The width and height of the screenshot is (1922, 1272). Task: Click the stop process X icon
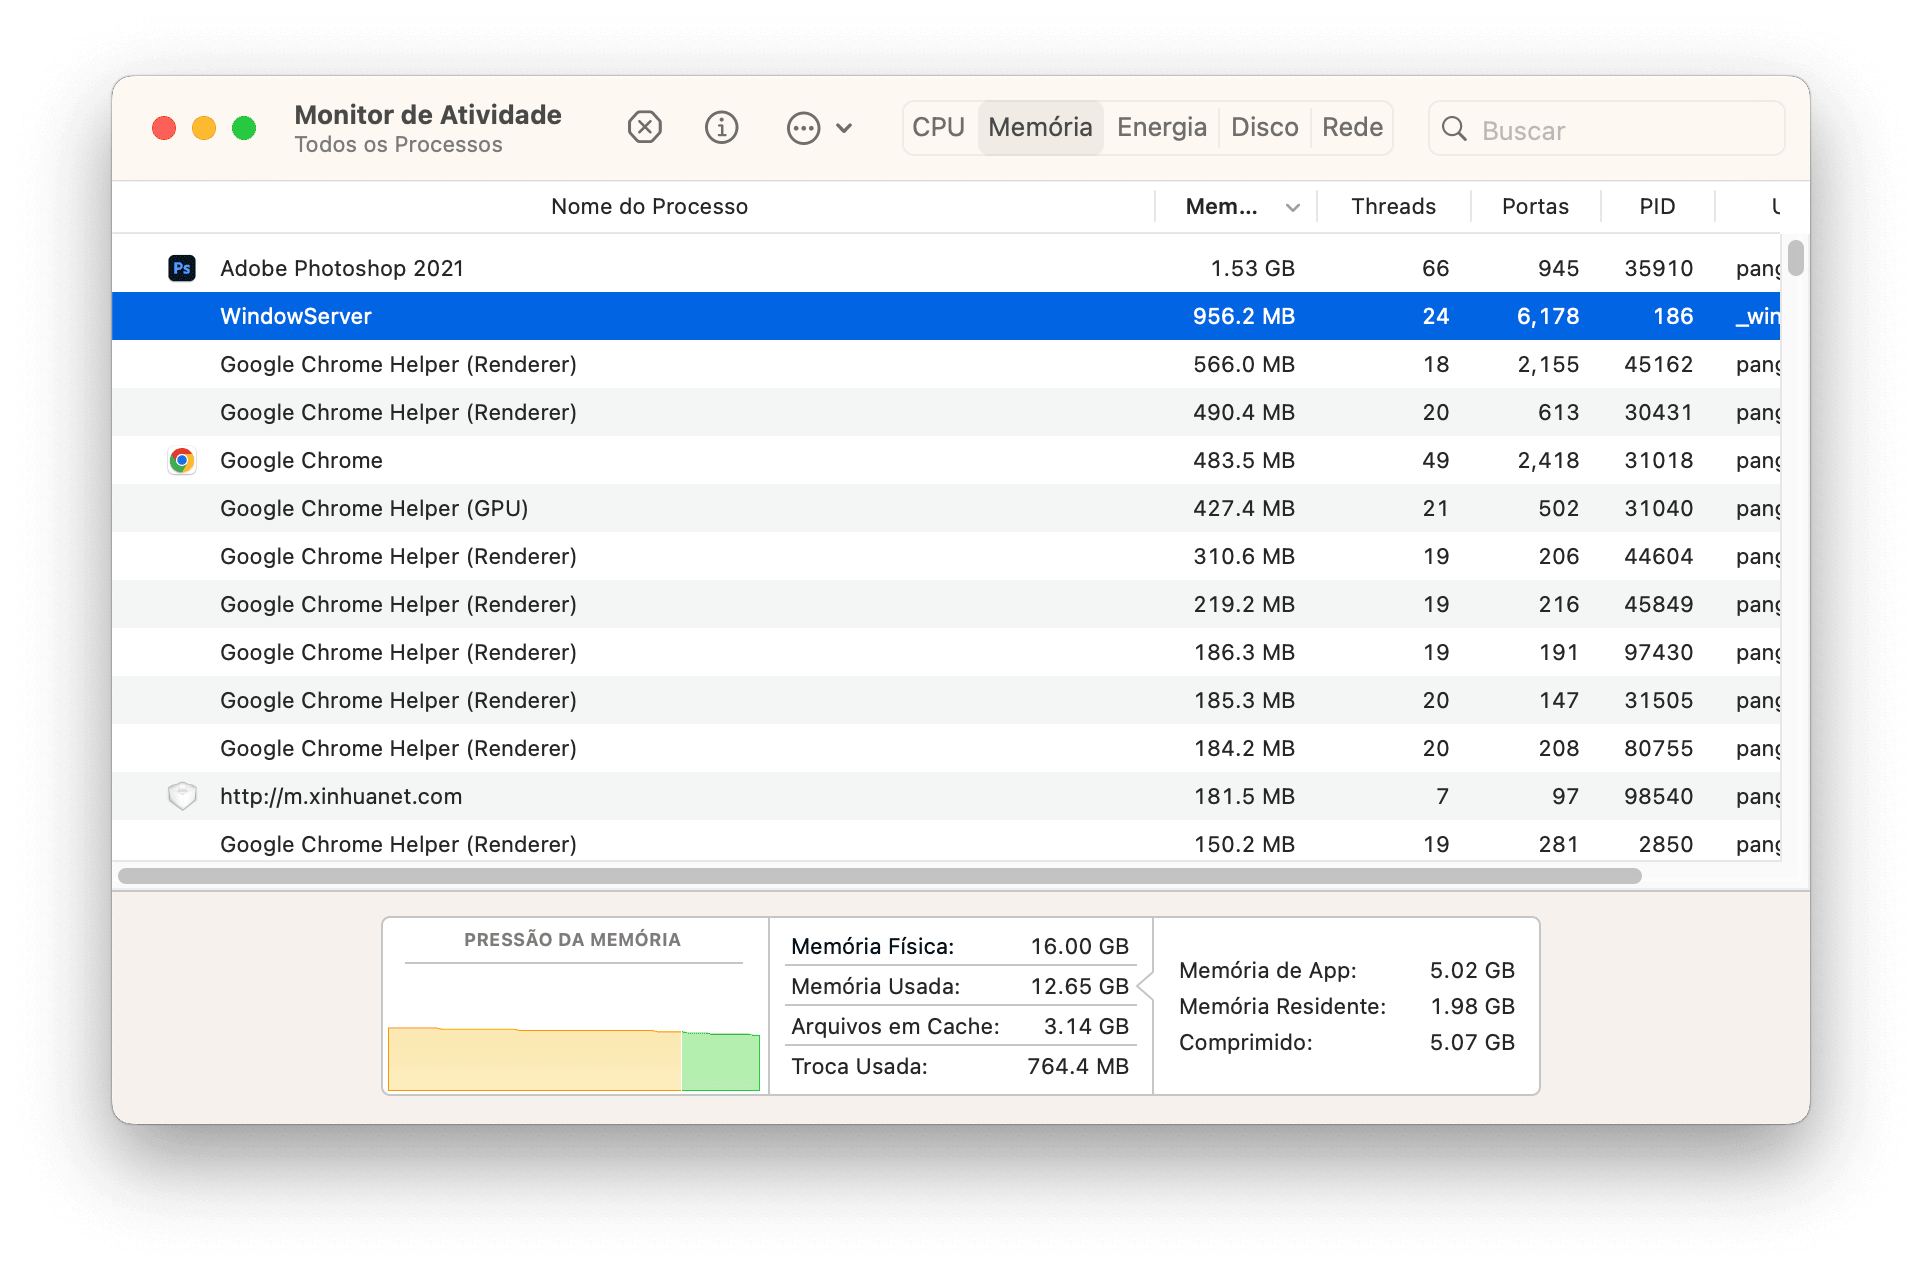click(x=645, y=128)
